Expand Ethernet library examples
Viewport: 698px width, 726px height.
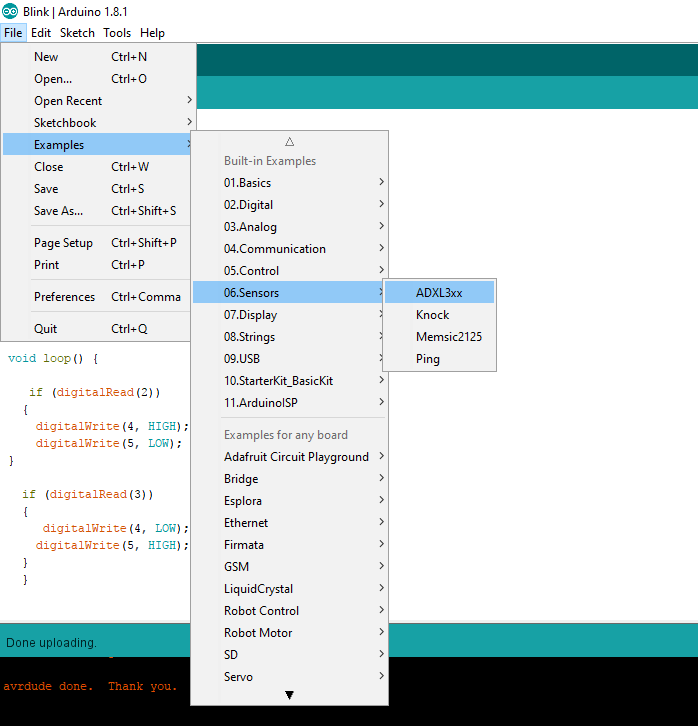tap(290, 522)
